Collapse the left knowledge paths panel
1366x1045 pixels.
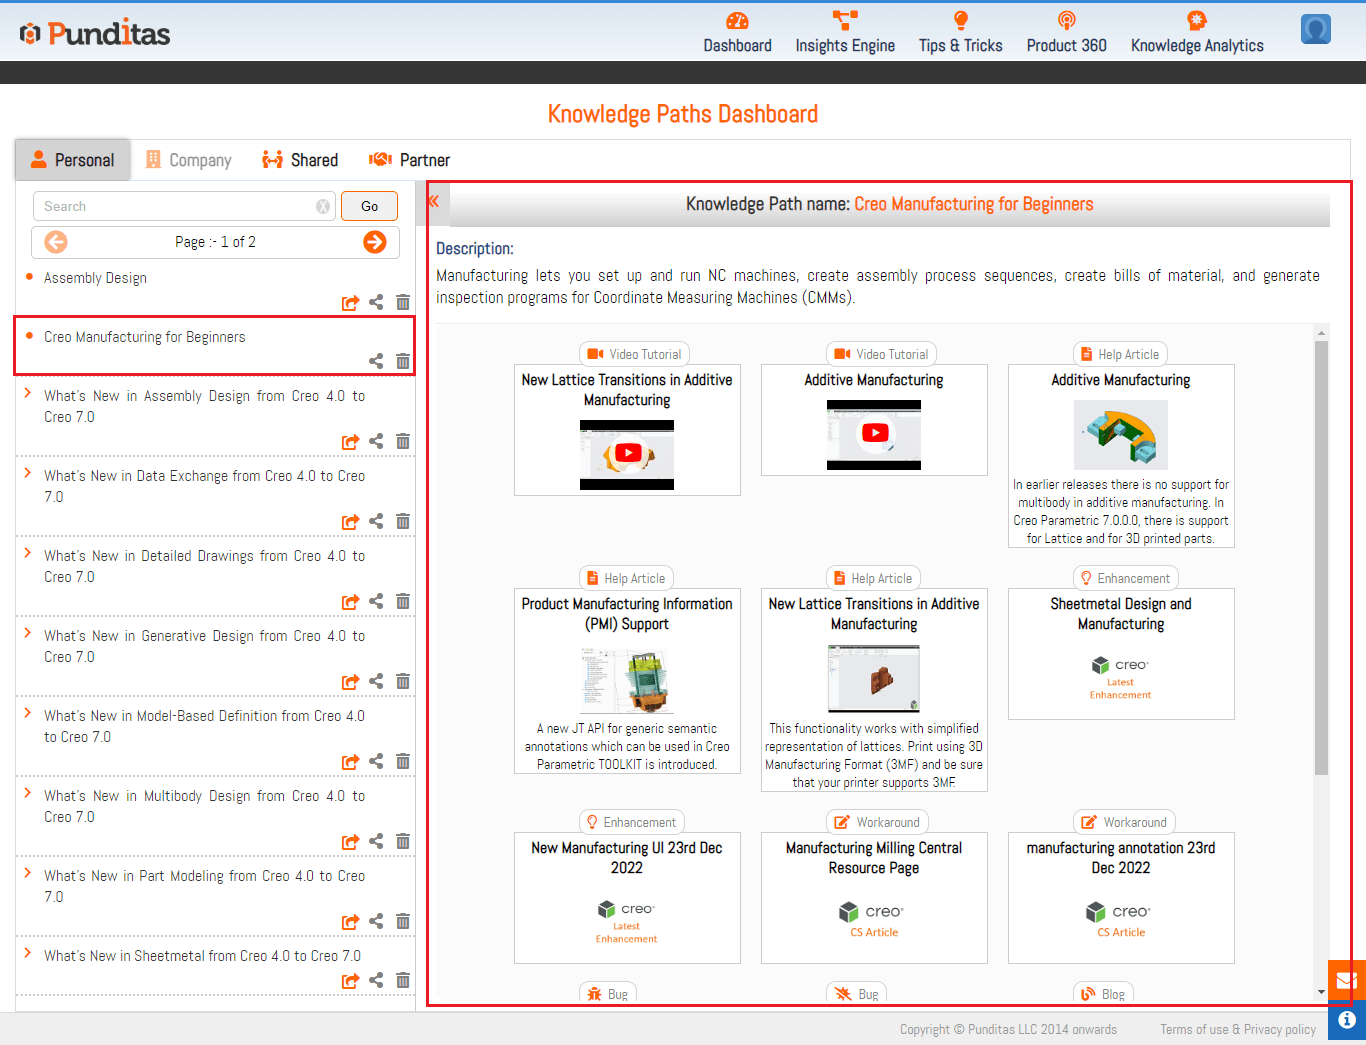pos(433,202)
